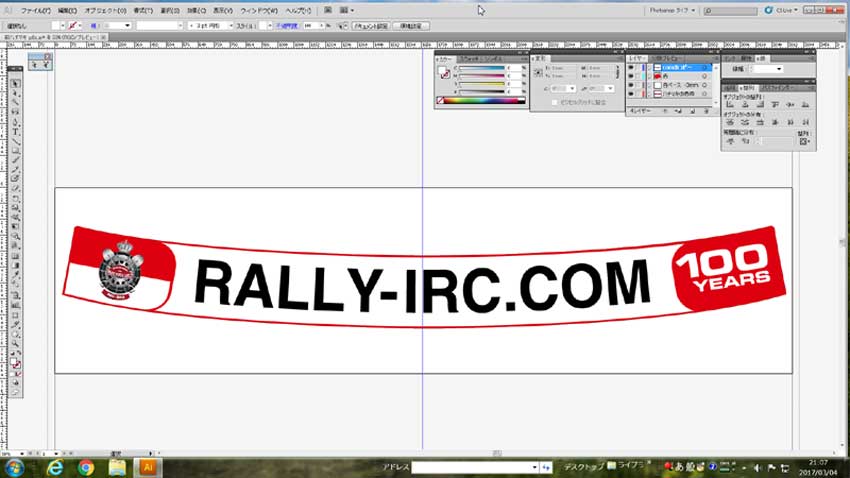Select the Selection arrow tool in toolbox

(14, 83)
